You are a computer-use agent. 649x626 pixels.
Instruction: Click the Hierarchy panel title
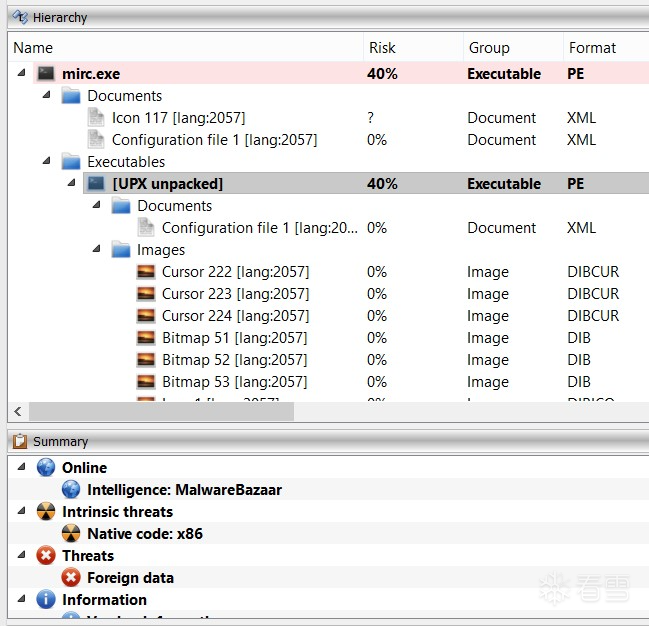(60, 17)
